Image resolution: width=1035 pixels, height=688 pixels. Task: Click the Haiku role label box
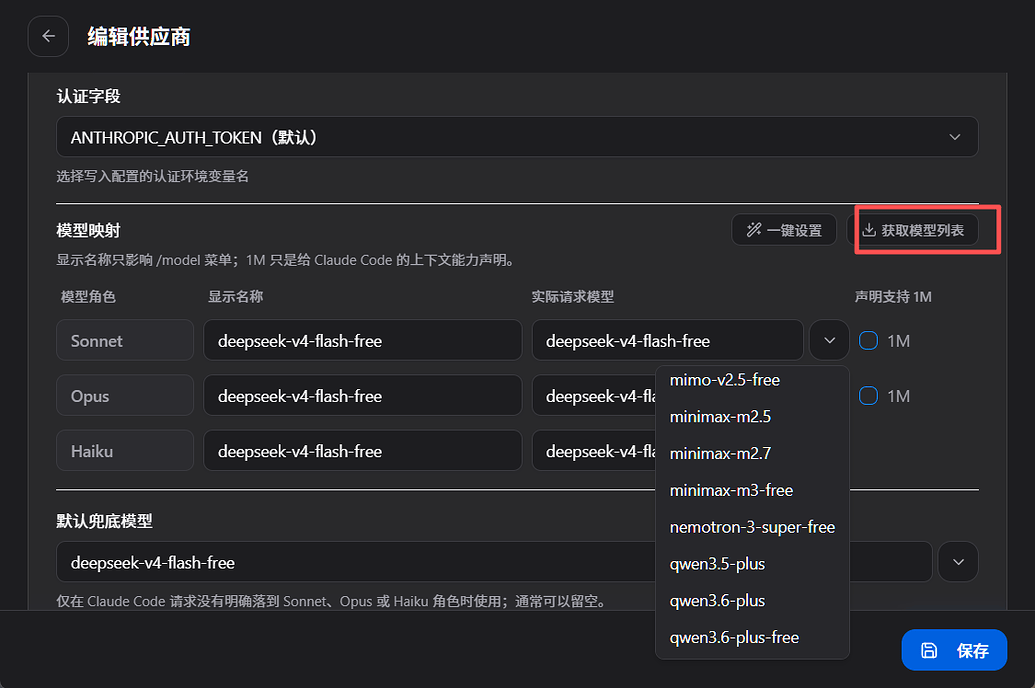125,451
